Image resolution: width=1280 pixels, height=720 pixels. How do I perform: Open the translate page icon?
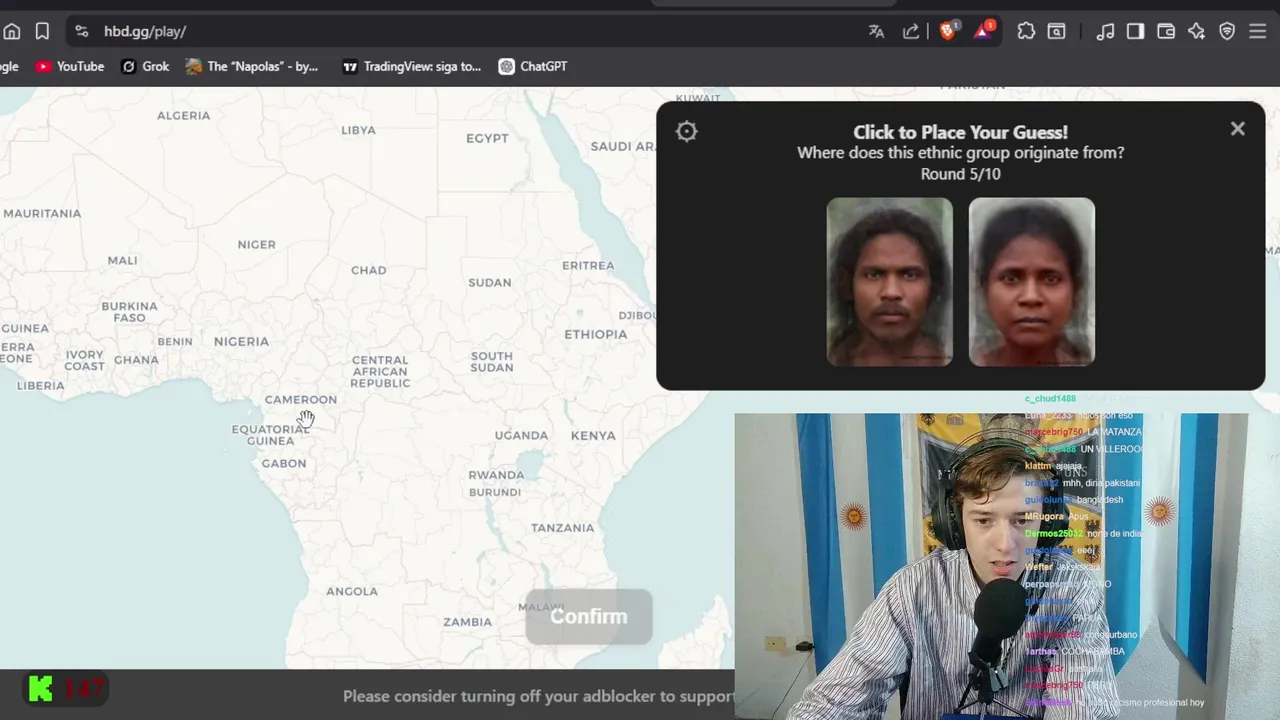coord(877,31)
